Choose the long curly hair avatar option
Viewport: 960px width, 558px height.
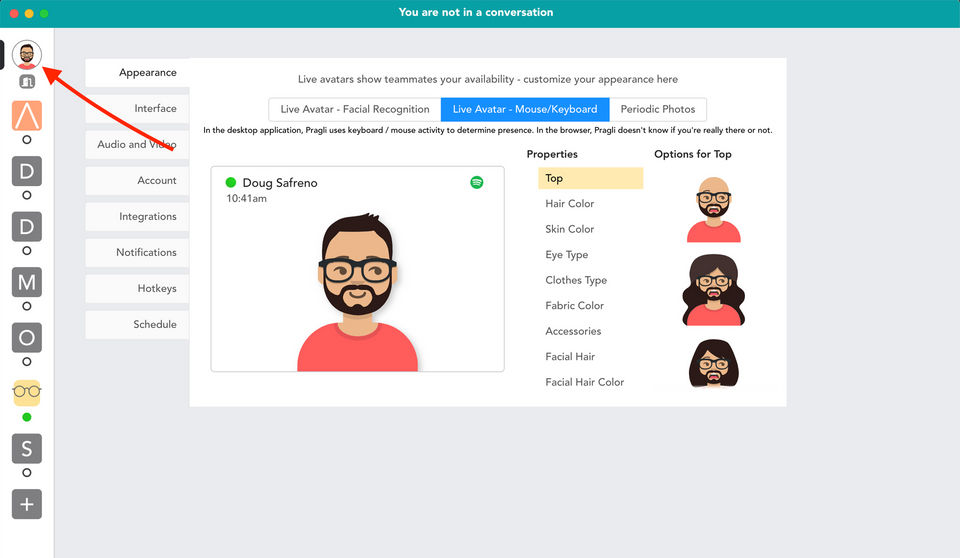[x=714, y=290]
